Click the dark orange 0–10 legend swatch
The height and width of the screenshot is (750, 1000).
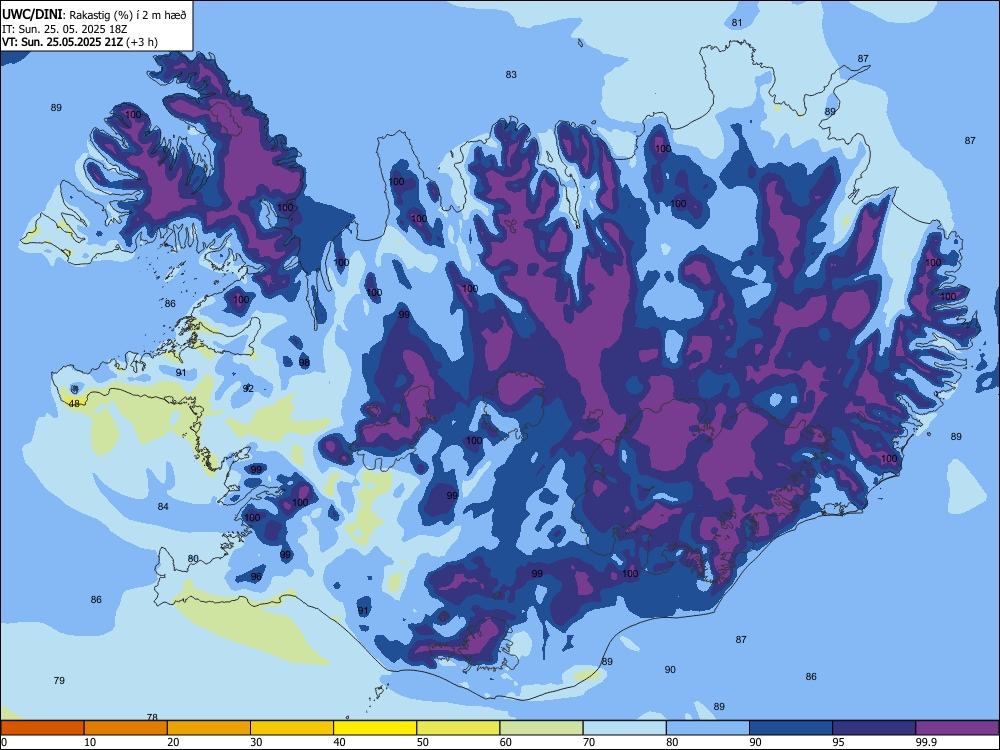click(42, 728)
